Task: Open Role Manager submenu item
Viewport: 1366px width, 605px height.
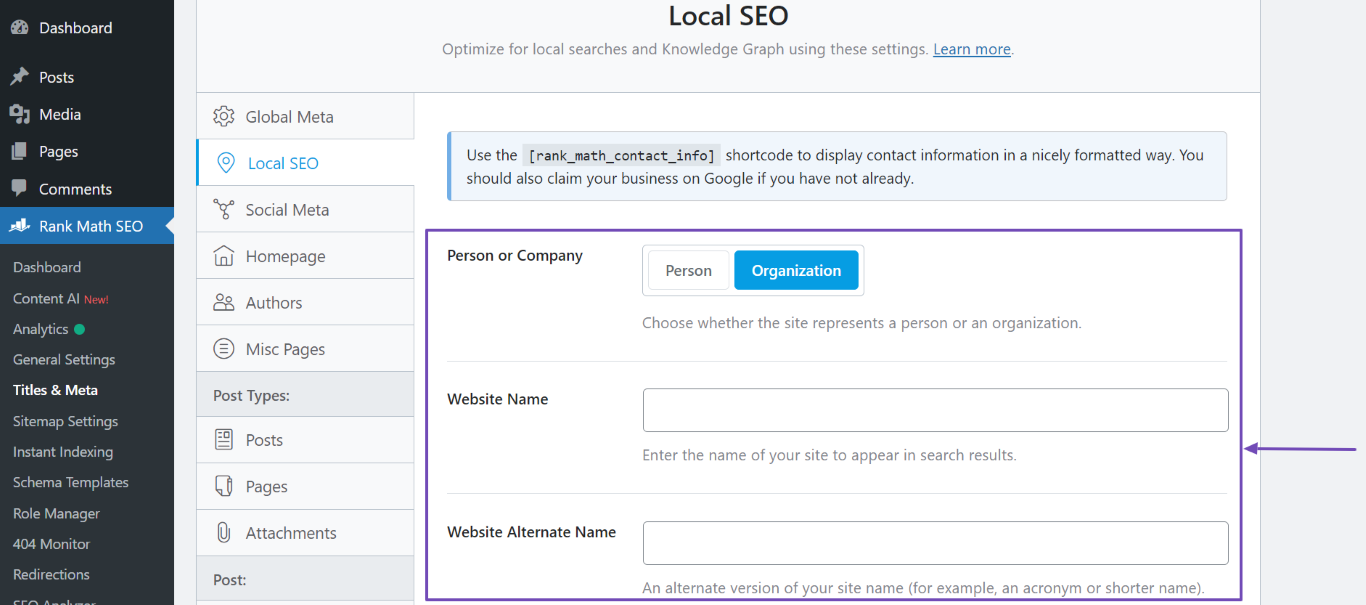Action: coord(56,513)
